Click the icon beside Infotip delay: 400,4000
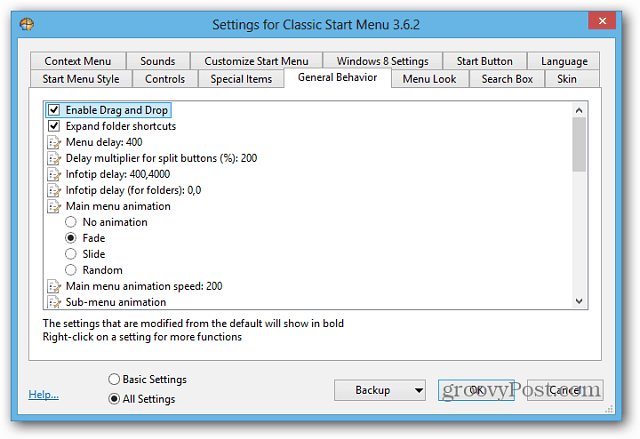 tap(54, 174)
